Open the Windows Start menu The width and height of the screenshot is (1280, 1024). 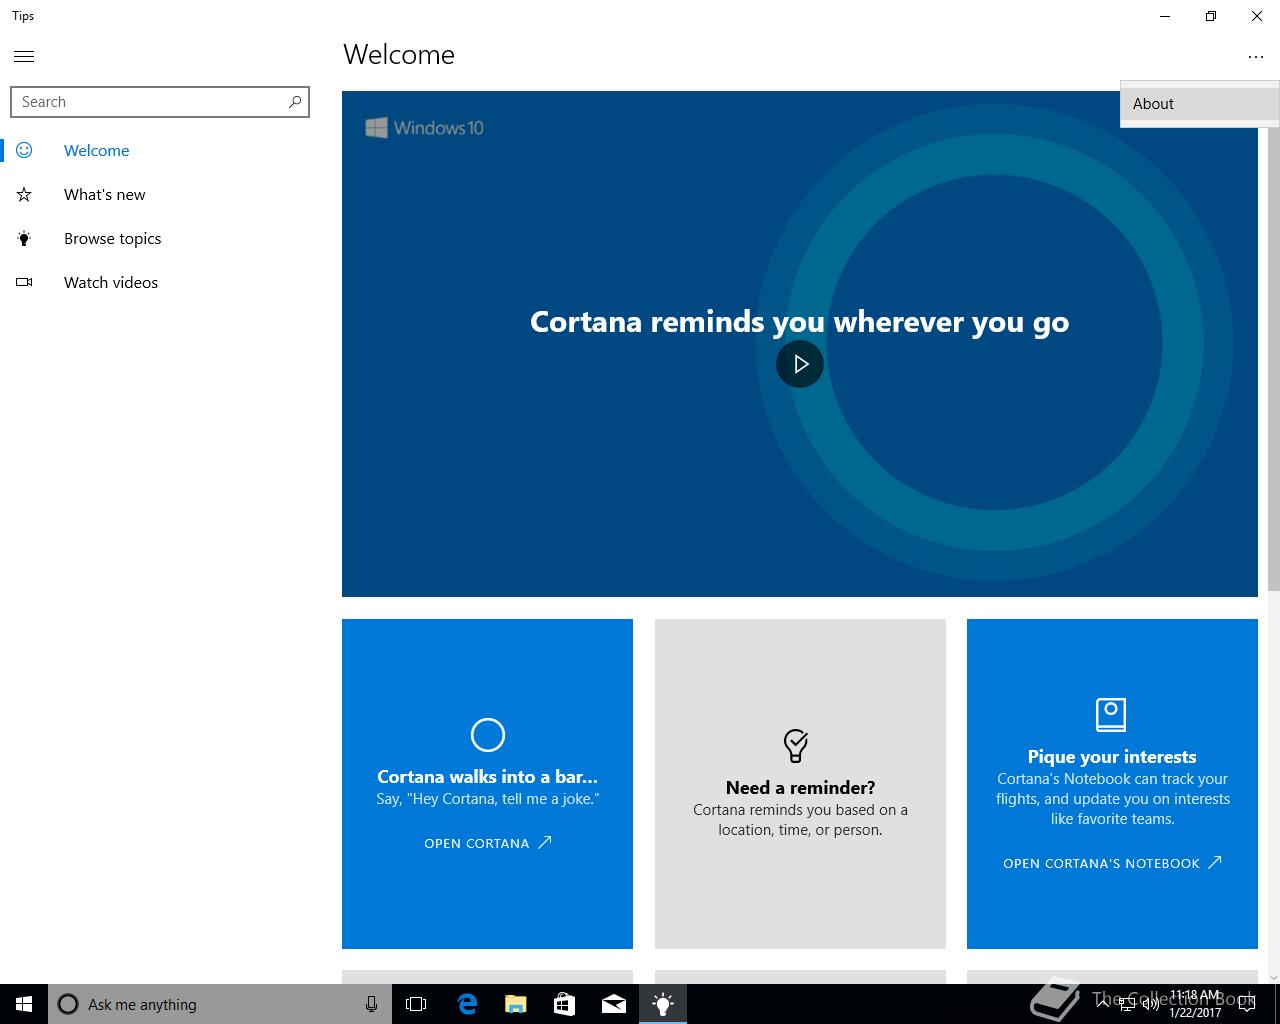point(24,1004)
